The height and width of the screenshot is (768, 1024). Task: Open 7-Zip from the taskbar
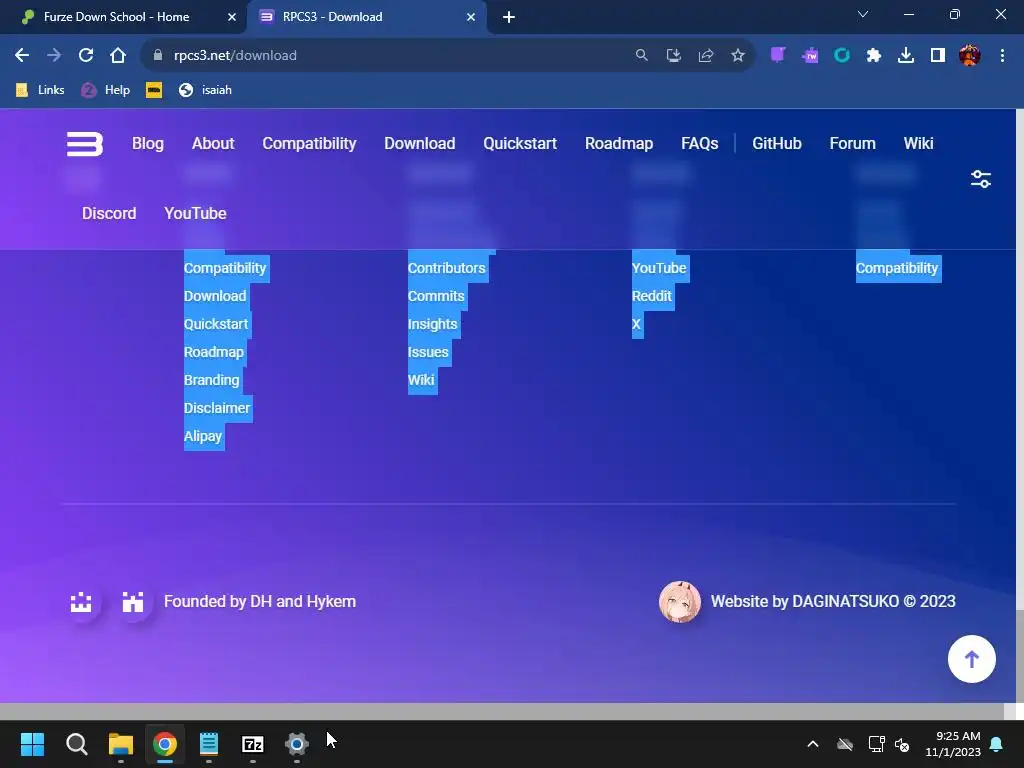click(253, 744)
